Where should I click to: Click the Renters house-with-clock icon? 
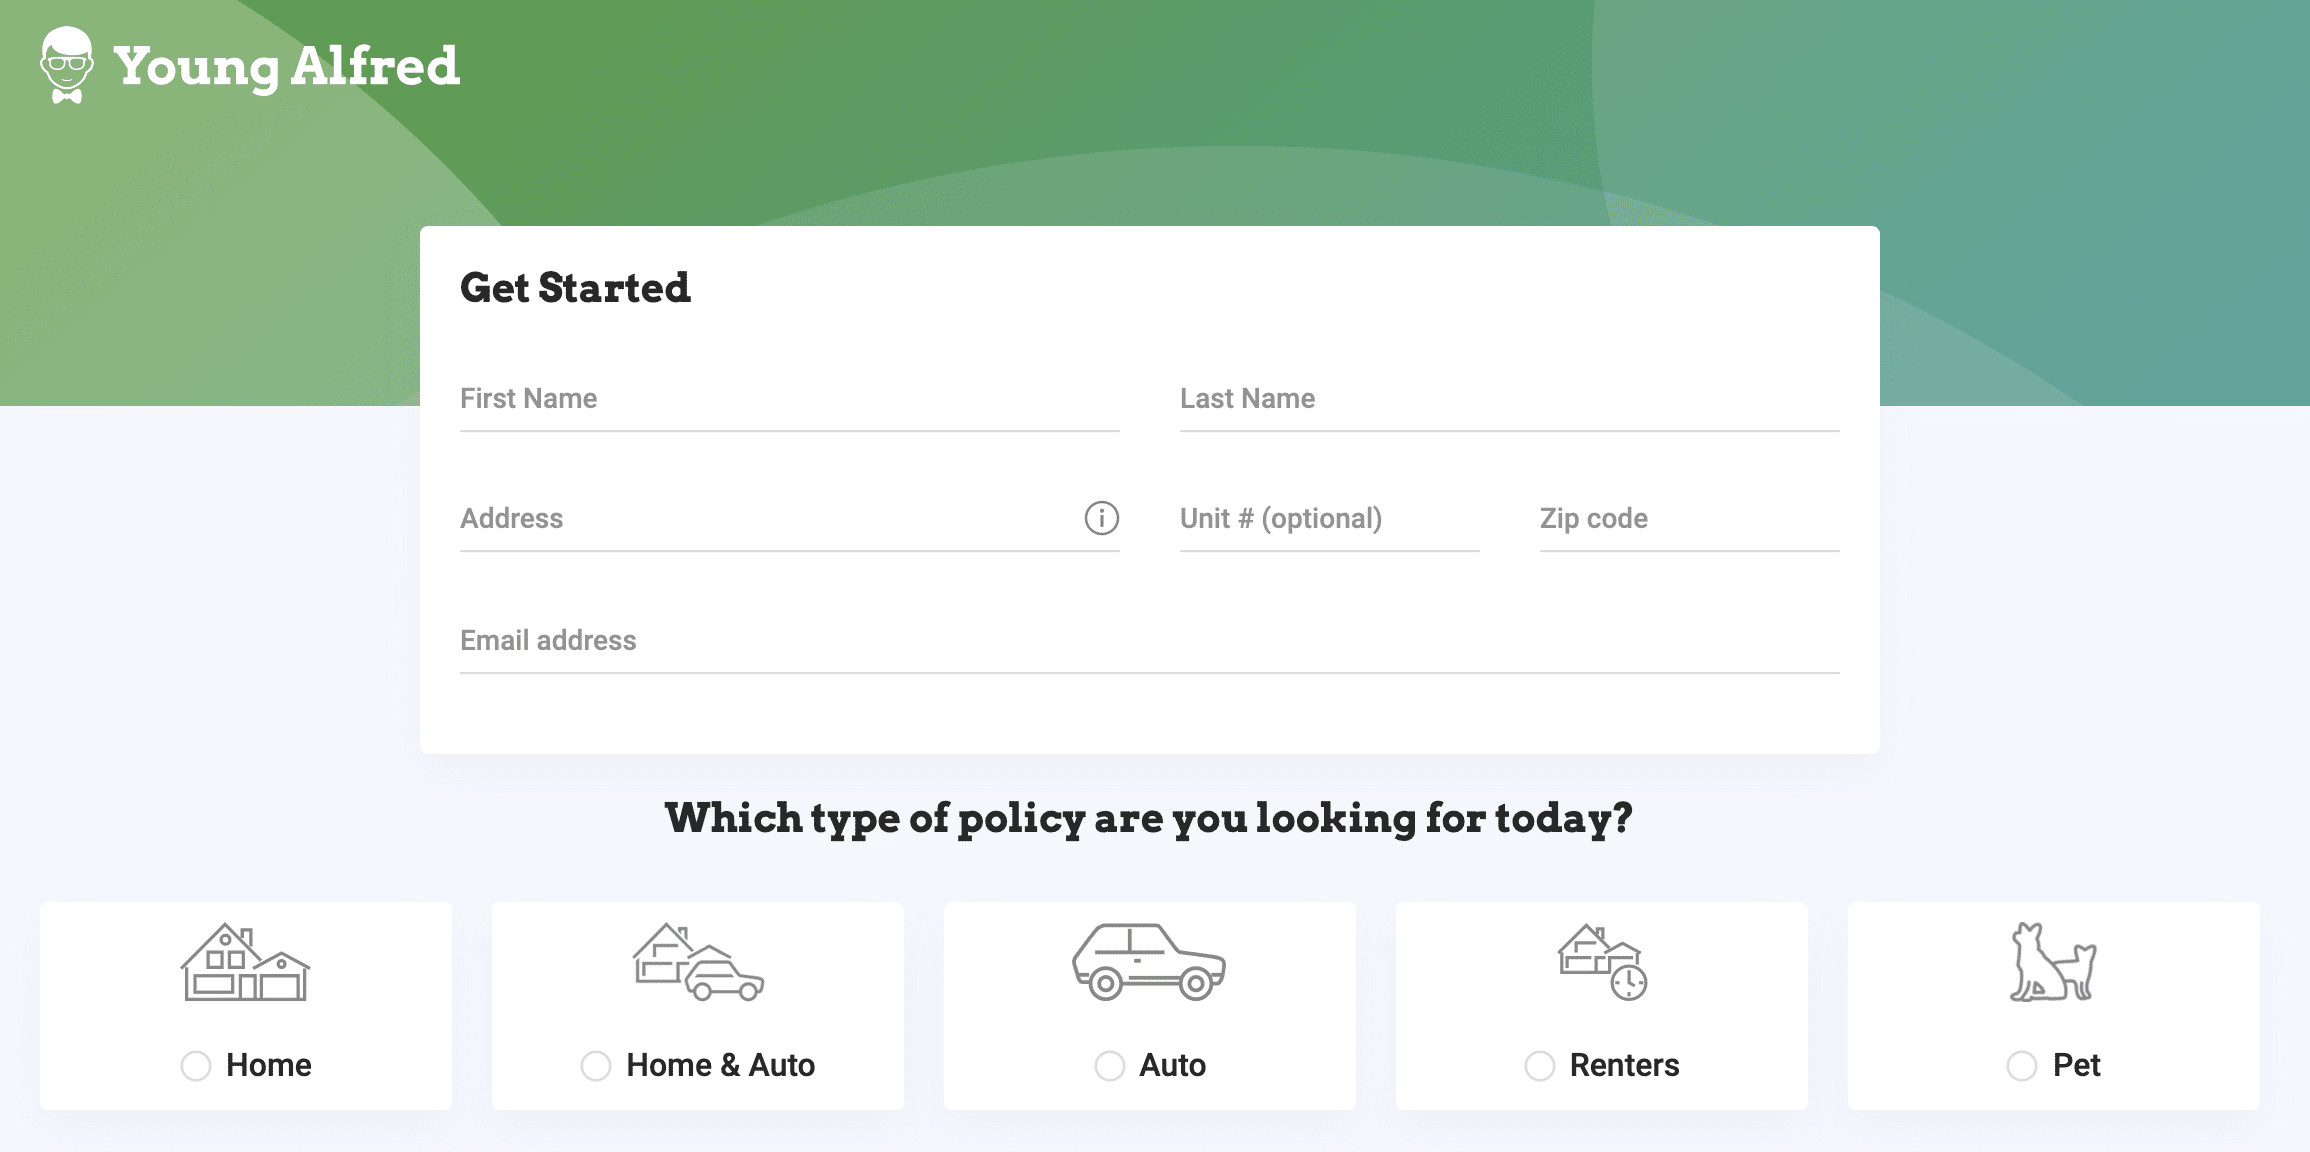coord(1602,962)
